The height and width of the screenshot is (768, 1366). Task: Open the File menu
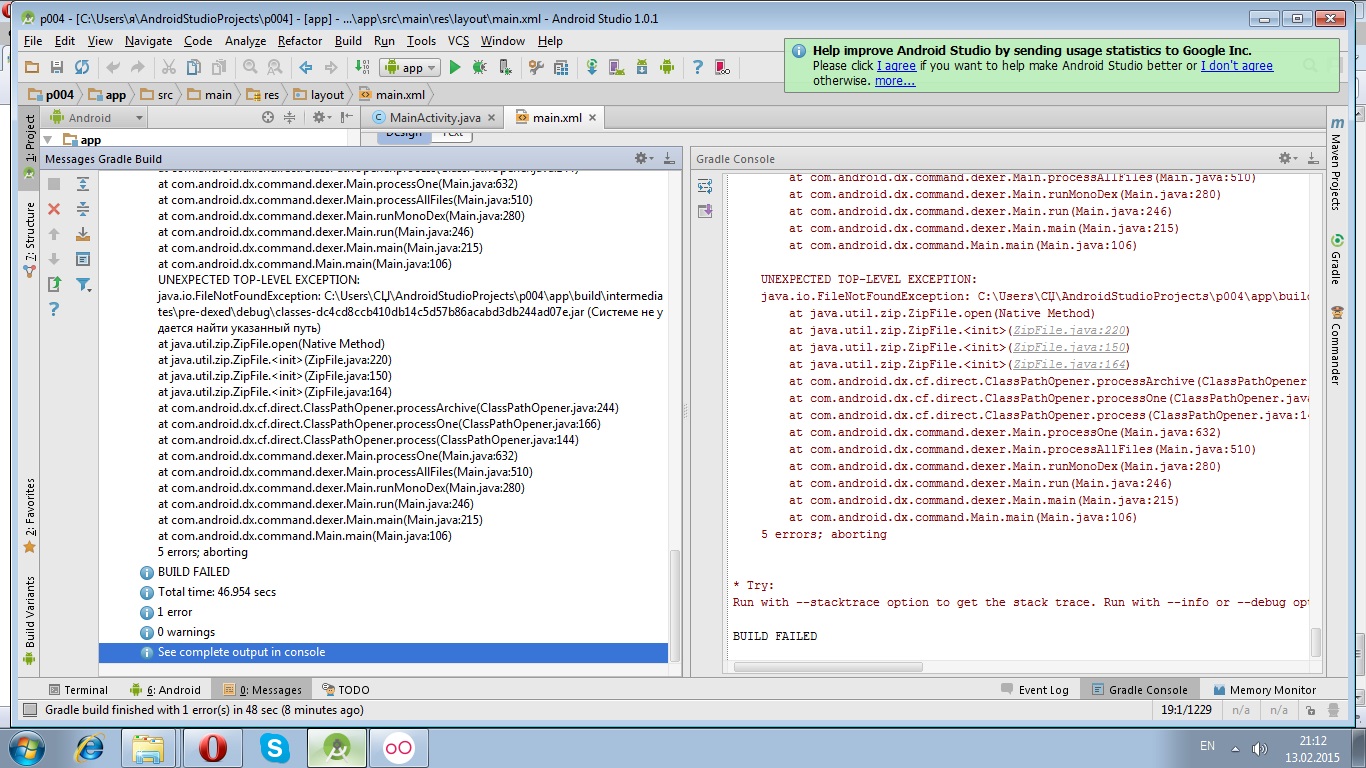33,41
